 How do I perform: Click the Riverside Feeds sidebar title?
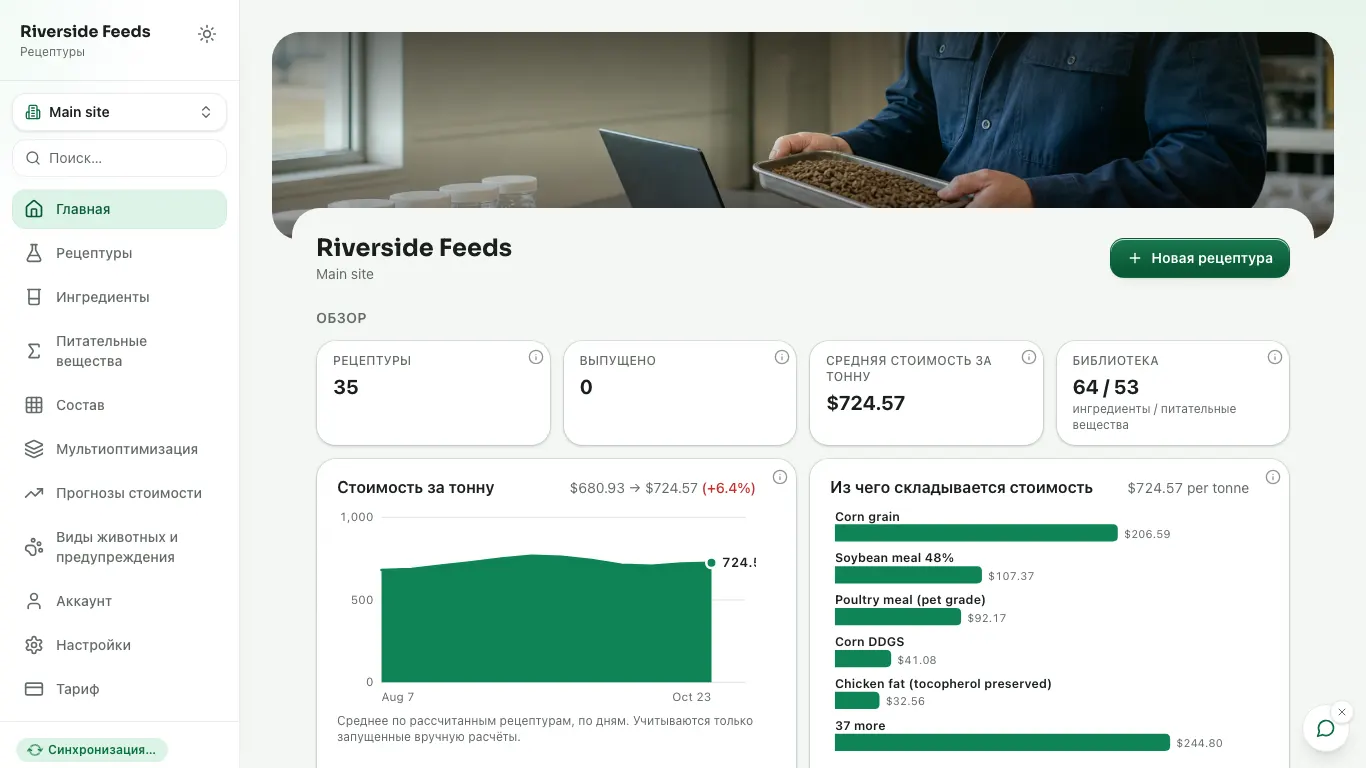[85, 31]
